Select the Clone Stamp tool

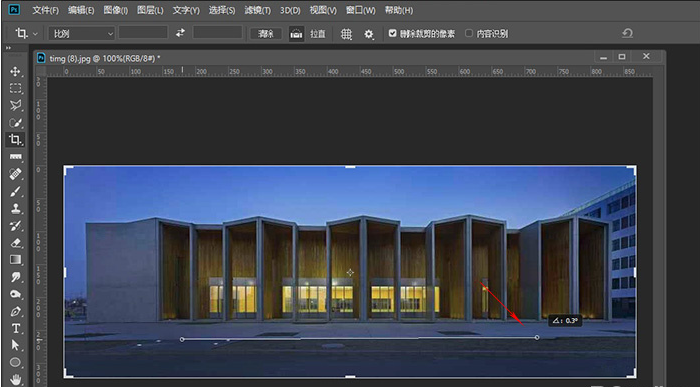16,209
